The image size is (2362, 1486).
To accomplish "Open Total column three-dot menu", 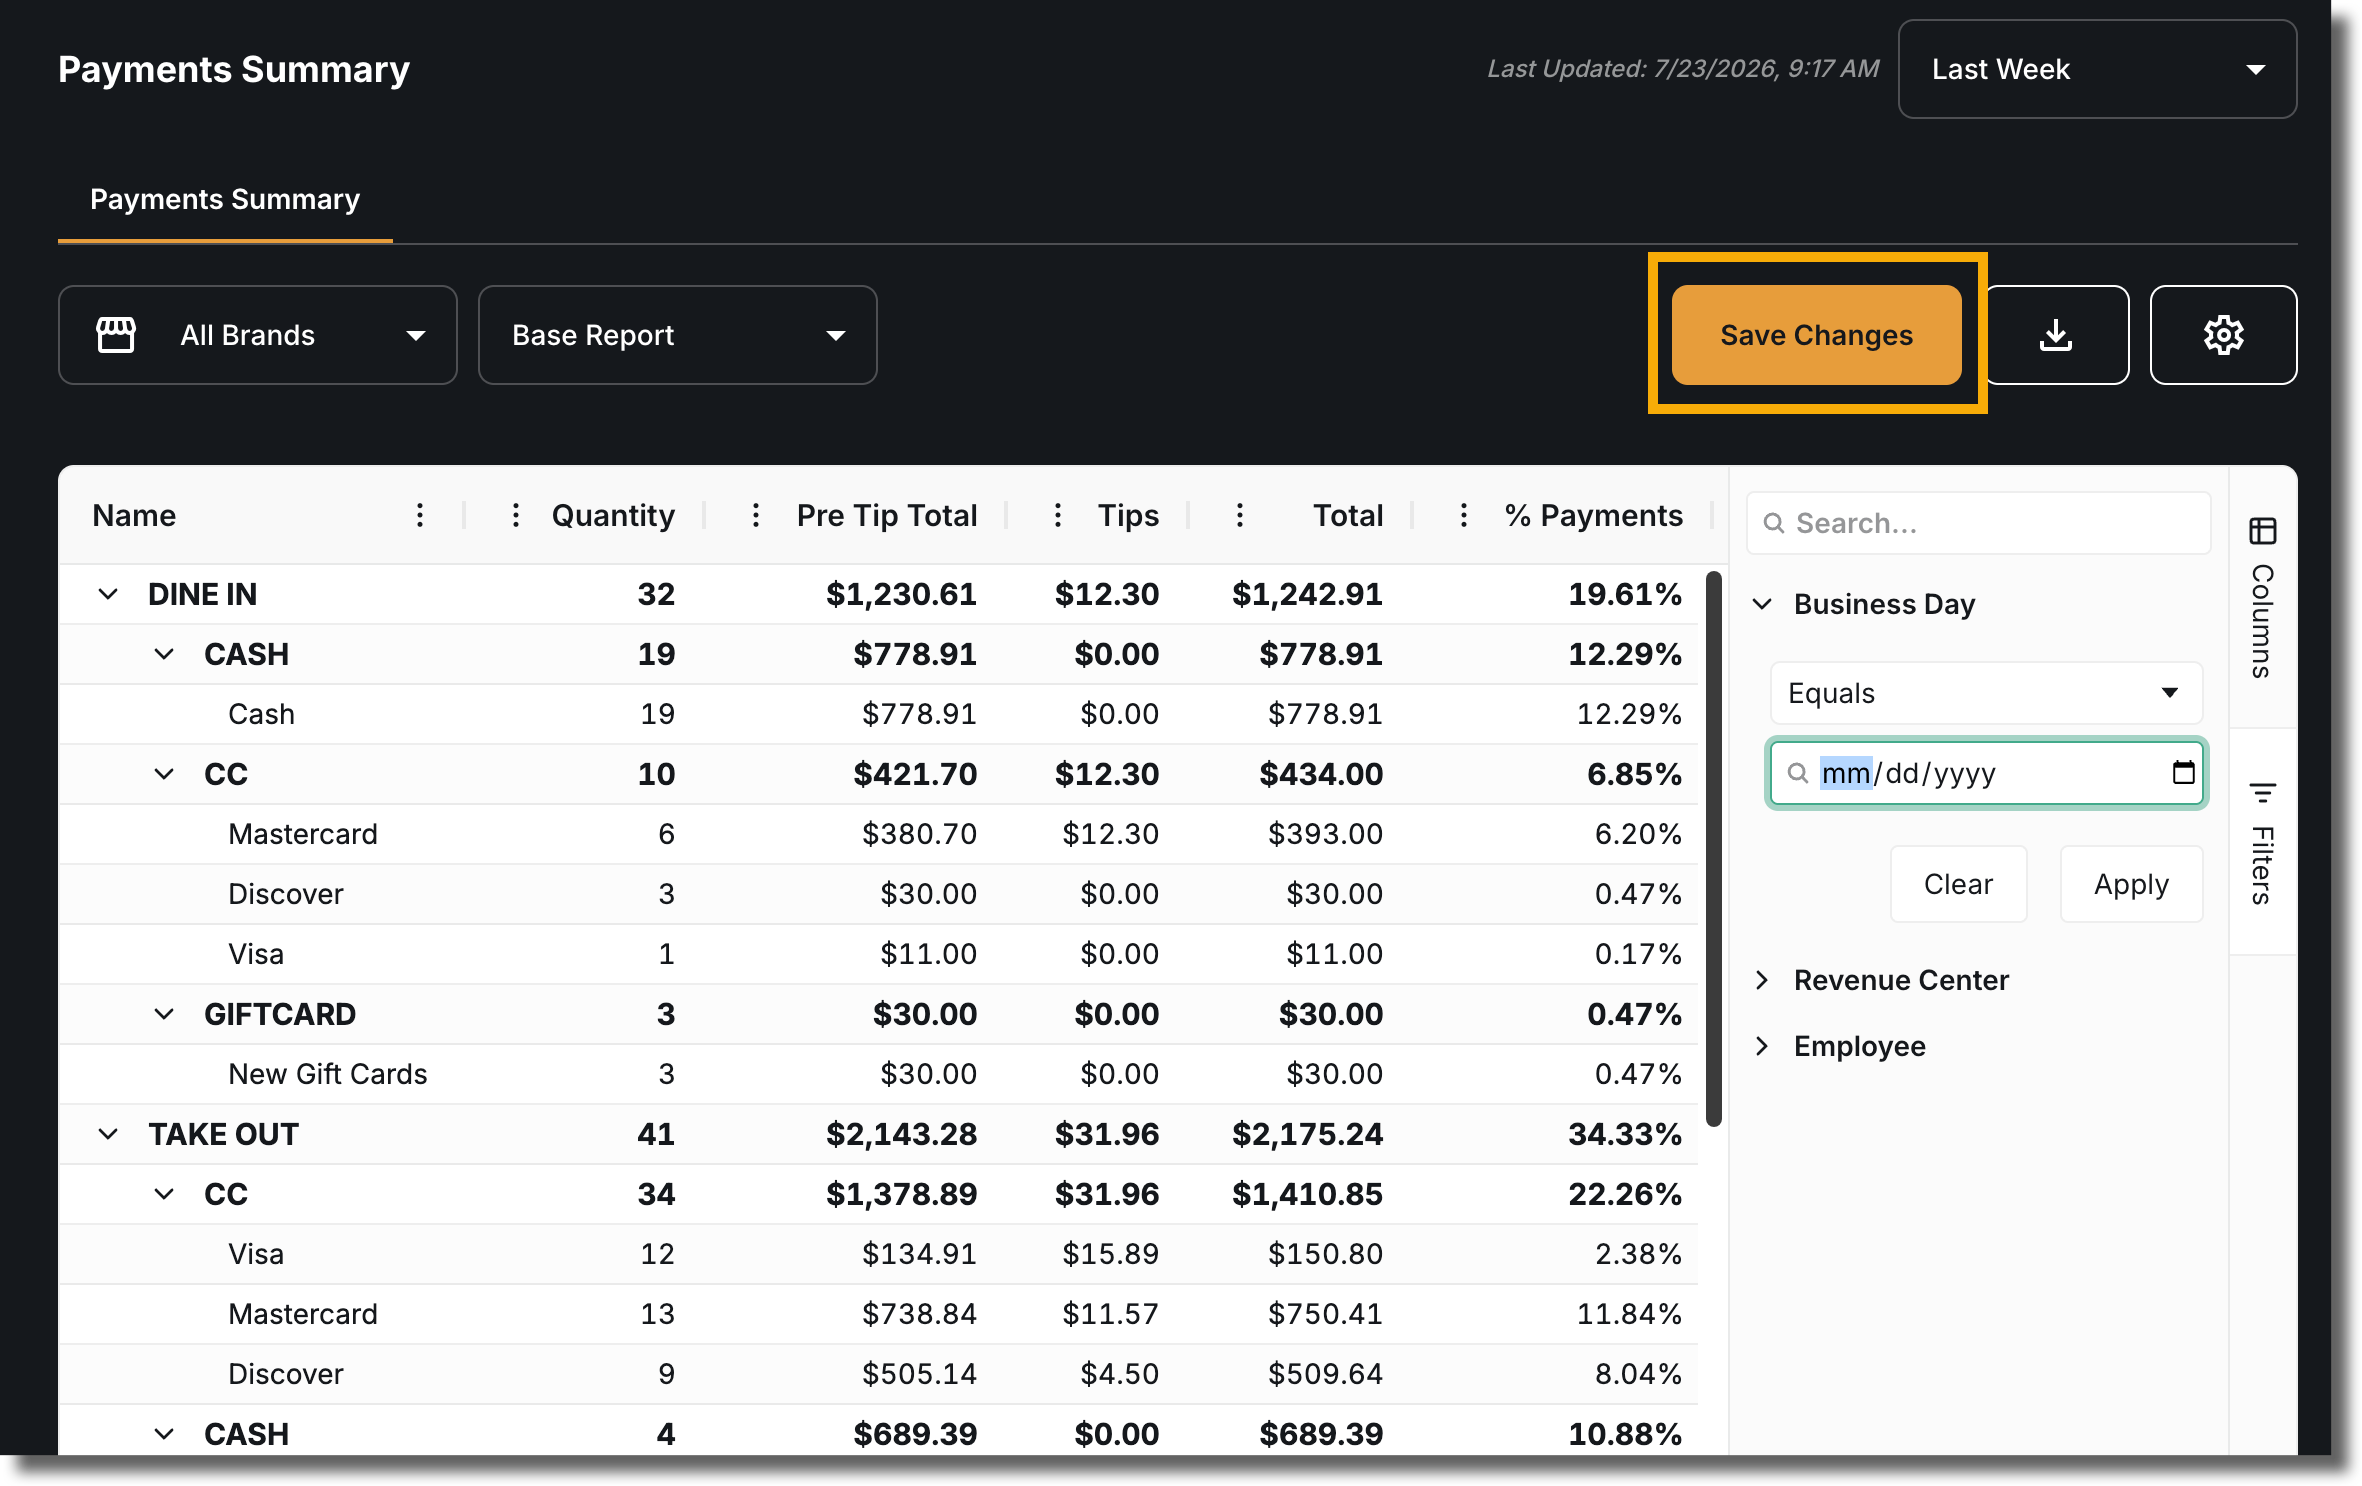I will pyautogui.click(x=1239, y=515).
